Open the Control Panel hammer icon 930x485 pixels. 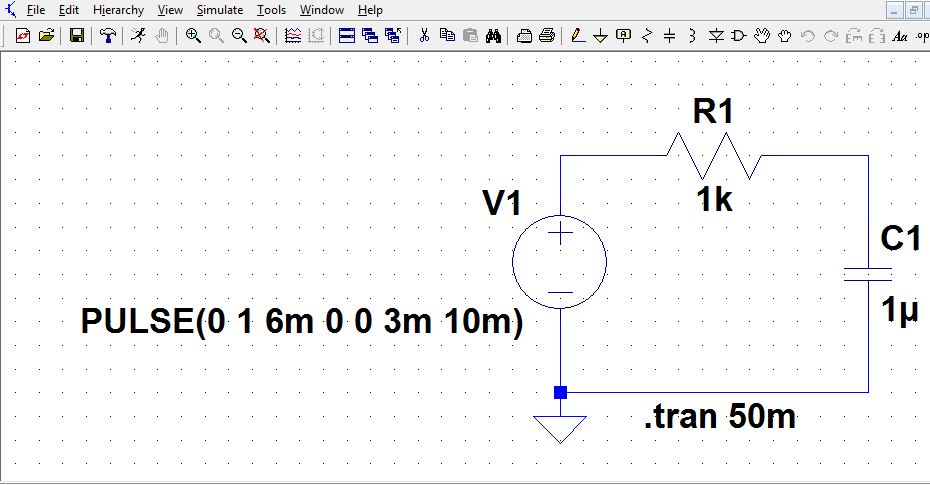(108, 36)
